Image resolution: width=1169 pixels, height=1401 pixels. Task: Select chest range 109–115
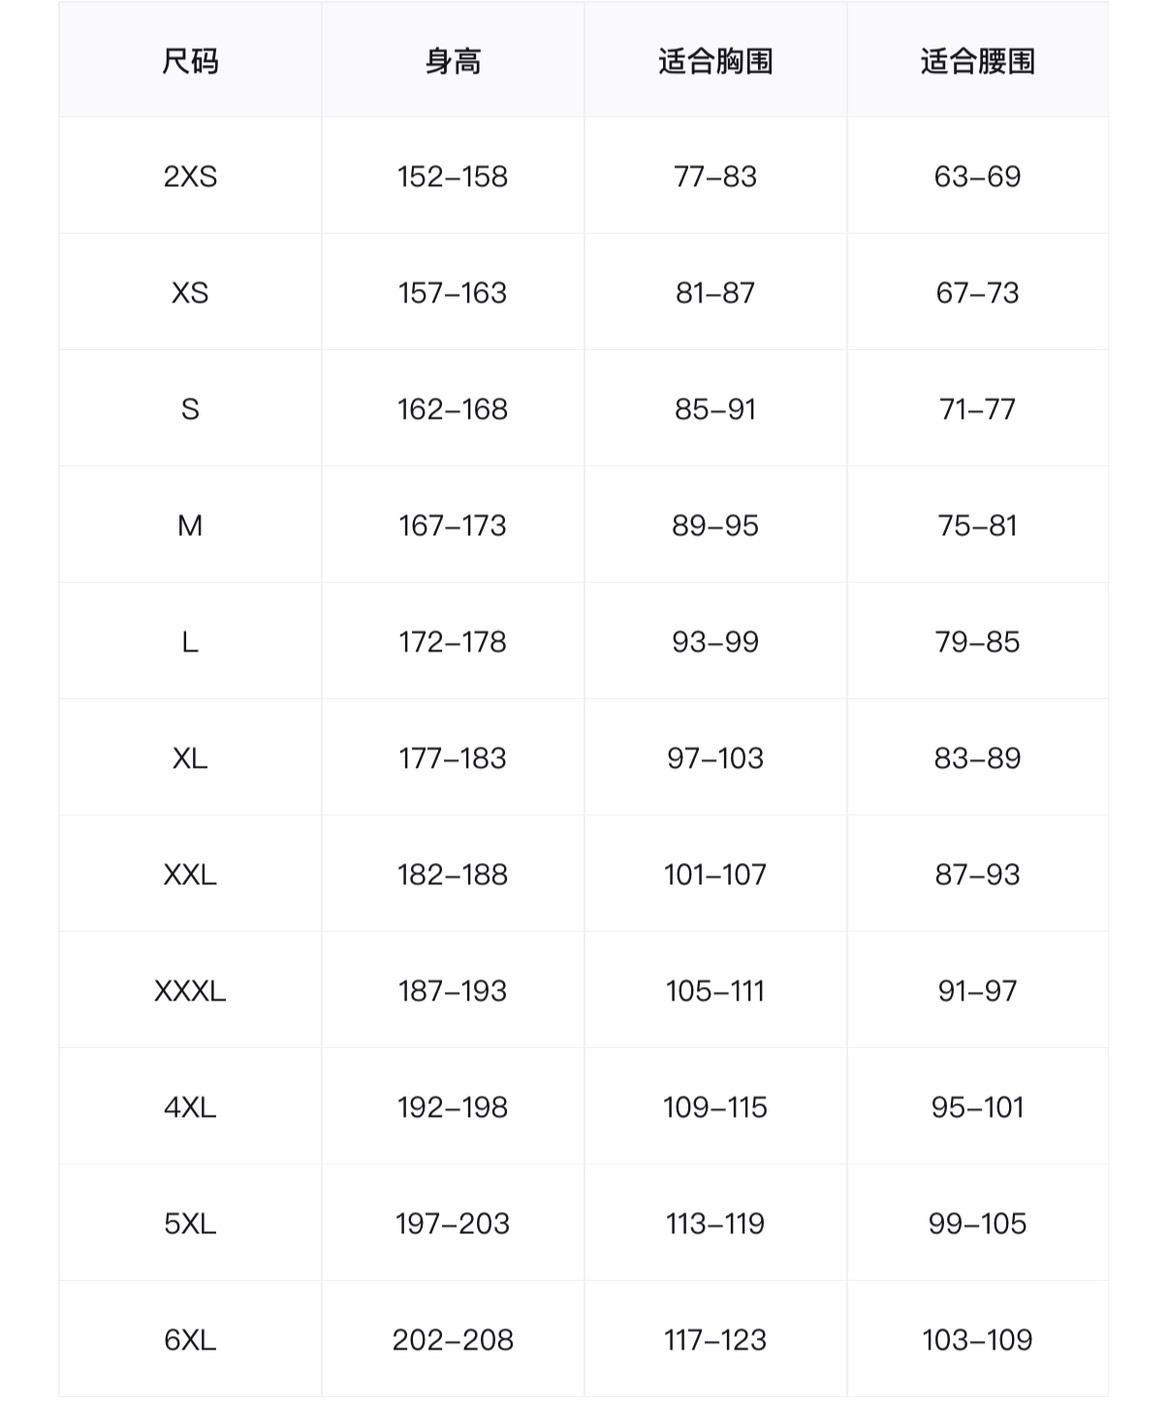click(x=715, y=1108)
